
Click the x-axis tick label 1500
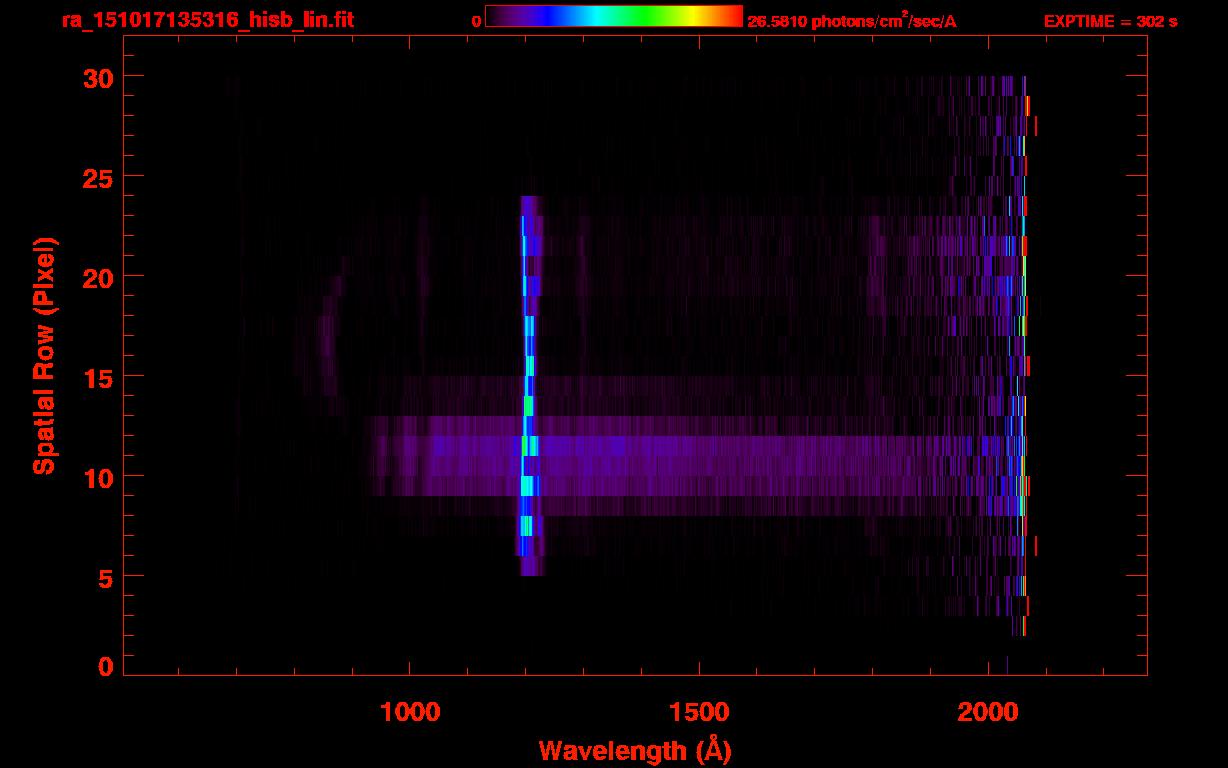[699, 711]
